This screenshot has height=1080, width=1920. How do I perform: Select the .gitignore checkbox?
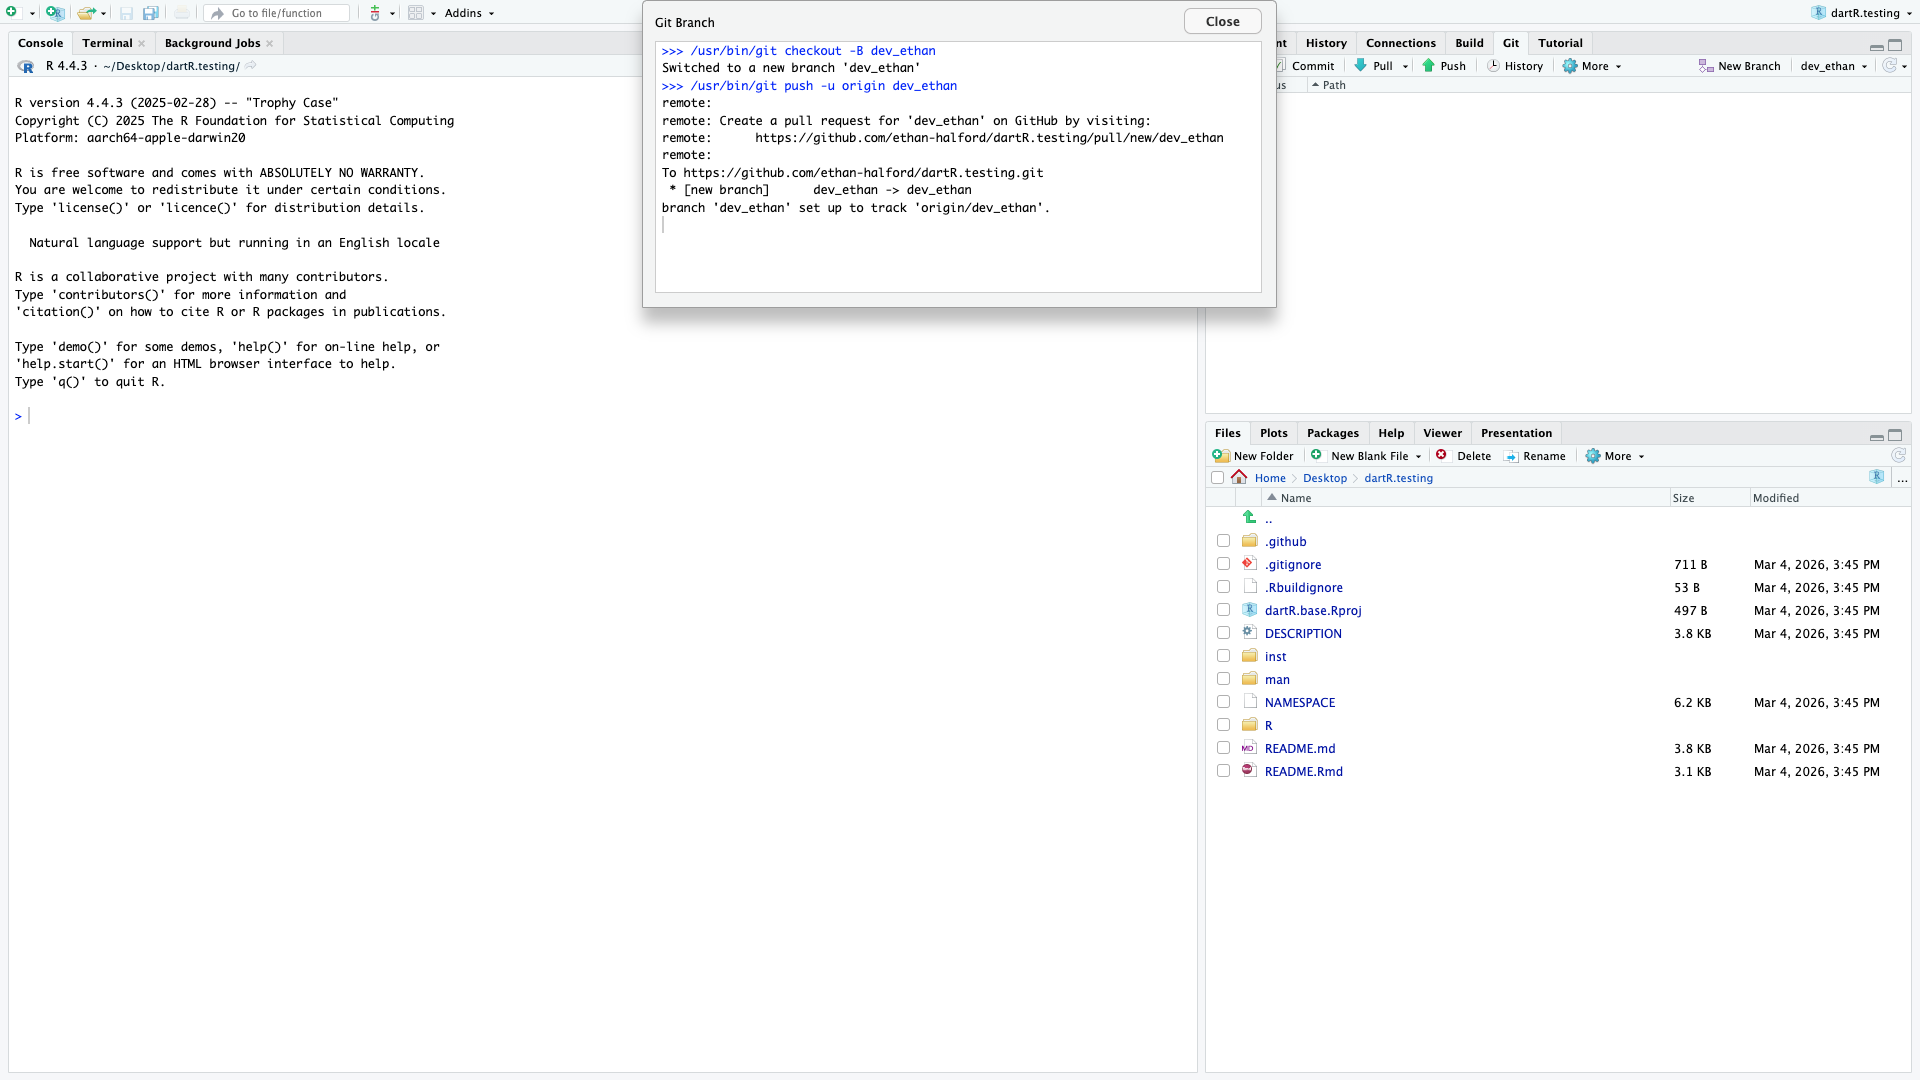(x=1223, y=564)
